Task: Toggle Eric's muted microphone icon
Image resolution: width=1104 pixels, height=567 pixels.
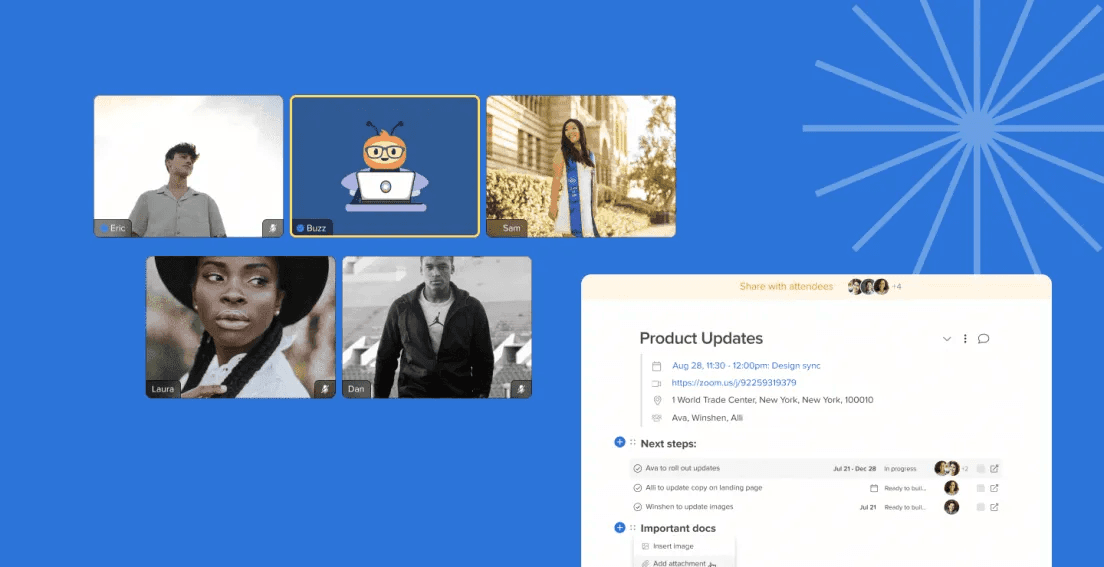Action: (272, 228)
